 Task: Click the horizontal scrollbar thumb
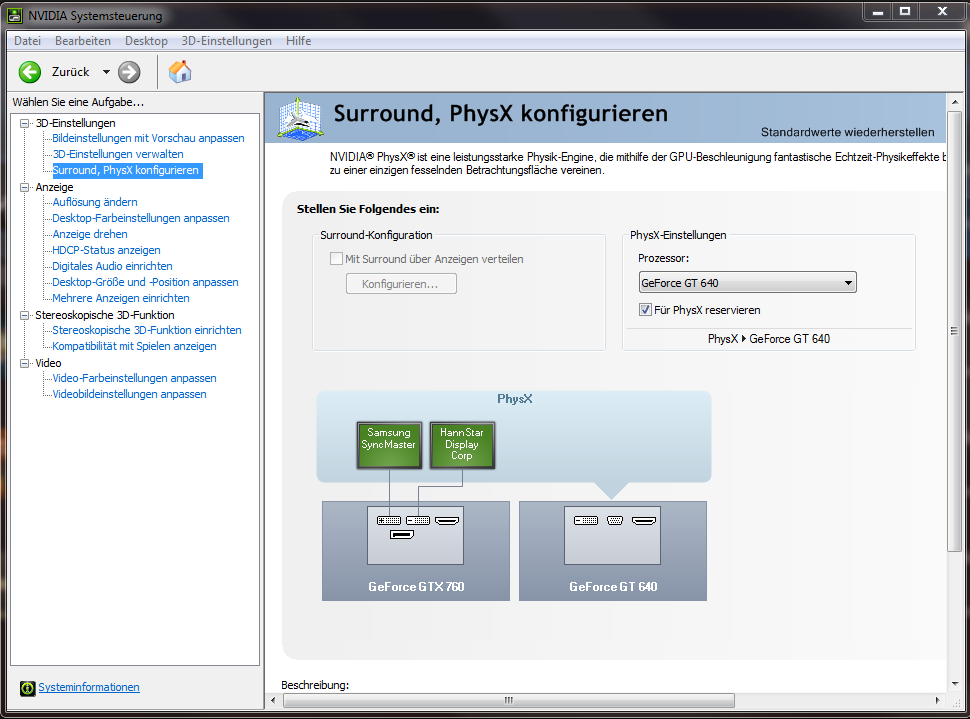pyautogui.click(x=509, y=700)
